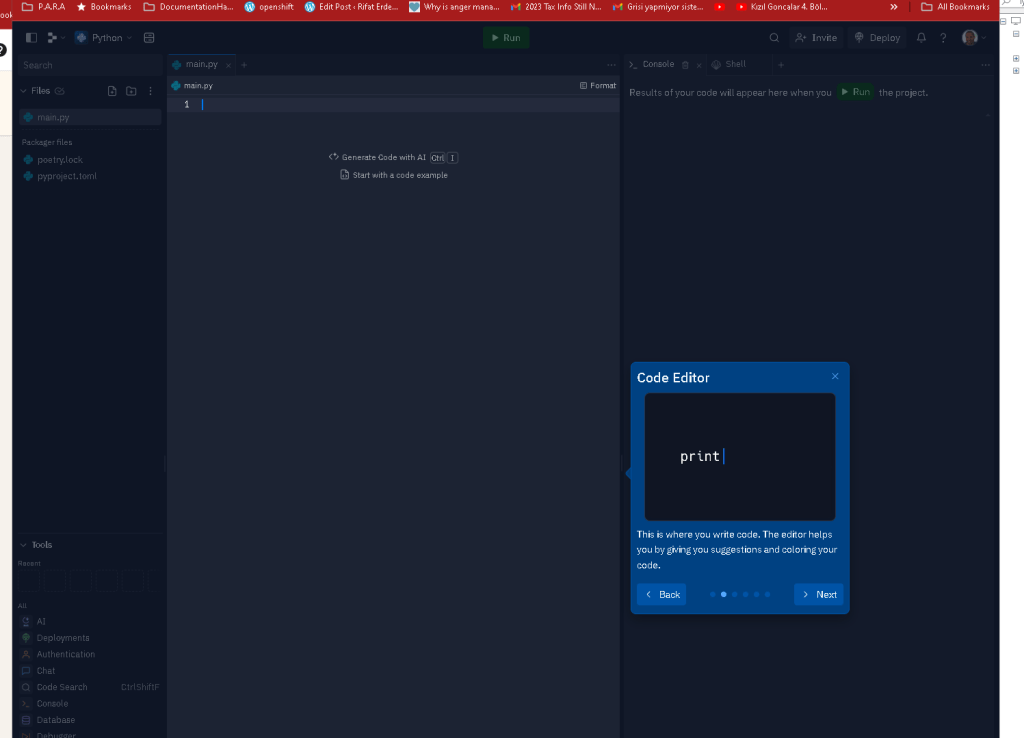Open the console pane three-dot menu

click(985, 65)
